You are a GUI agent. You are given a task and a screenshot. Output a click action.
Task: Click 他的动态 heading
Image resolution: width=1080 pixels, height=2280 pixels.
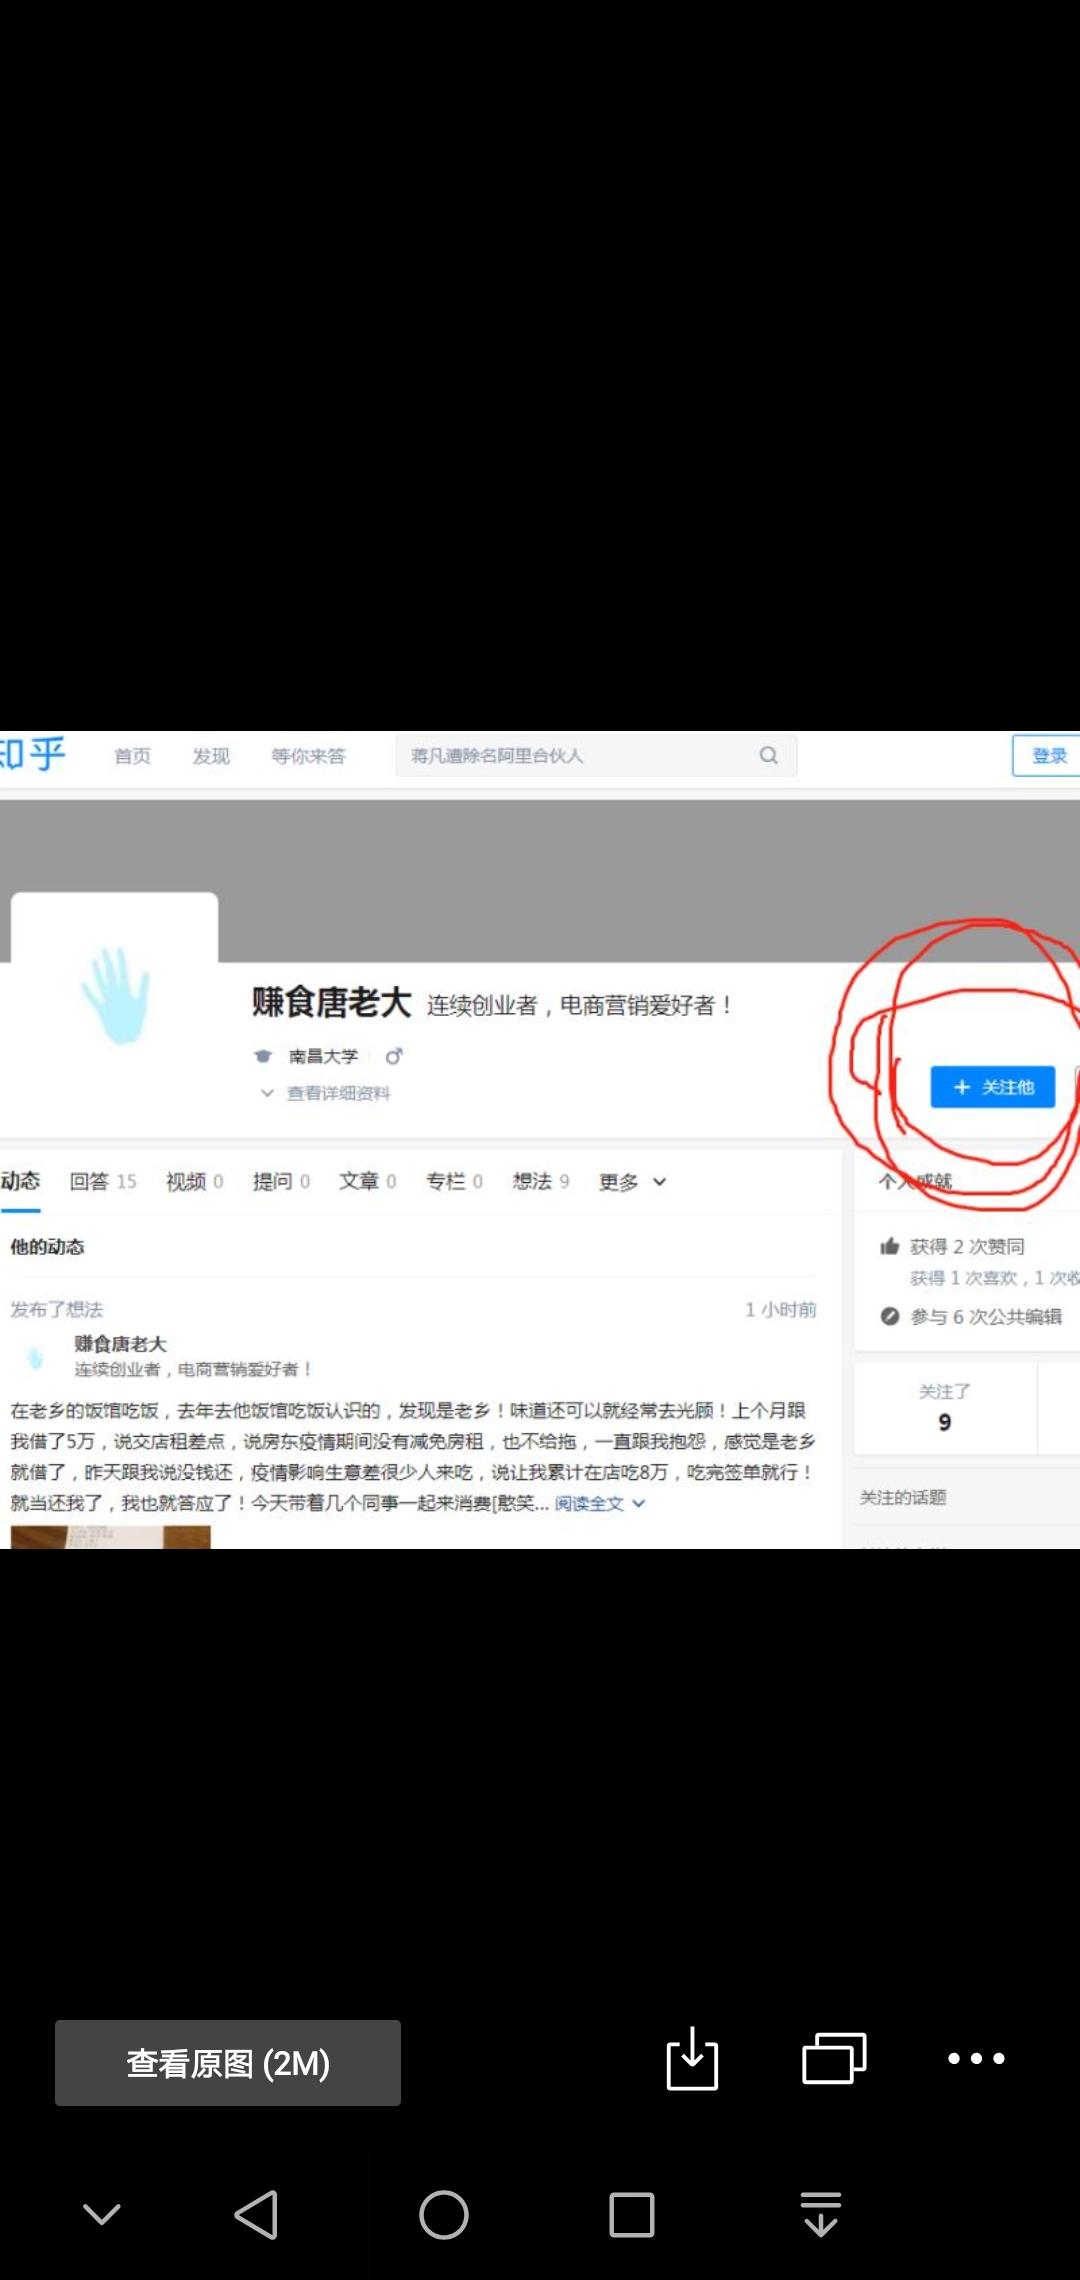point(47,1247)
